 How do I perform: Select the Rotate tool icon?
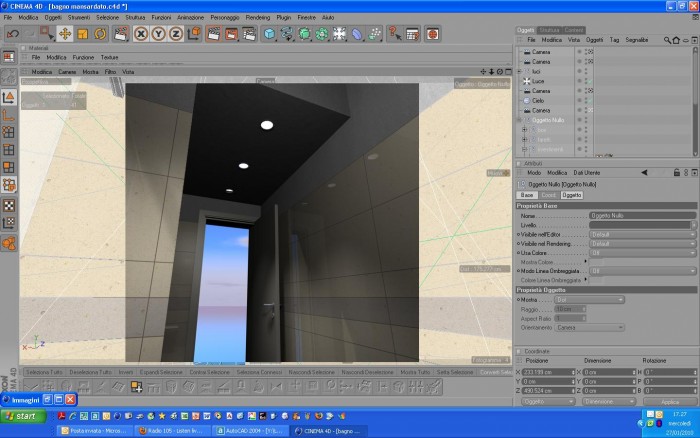100,34
